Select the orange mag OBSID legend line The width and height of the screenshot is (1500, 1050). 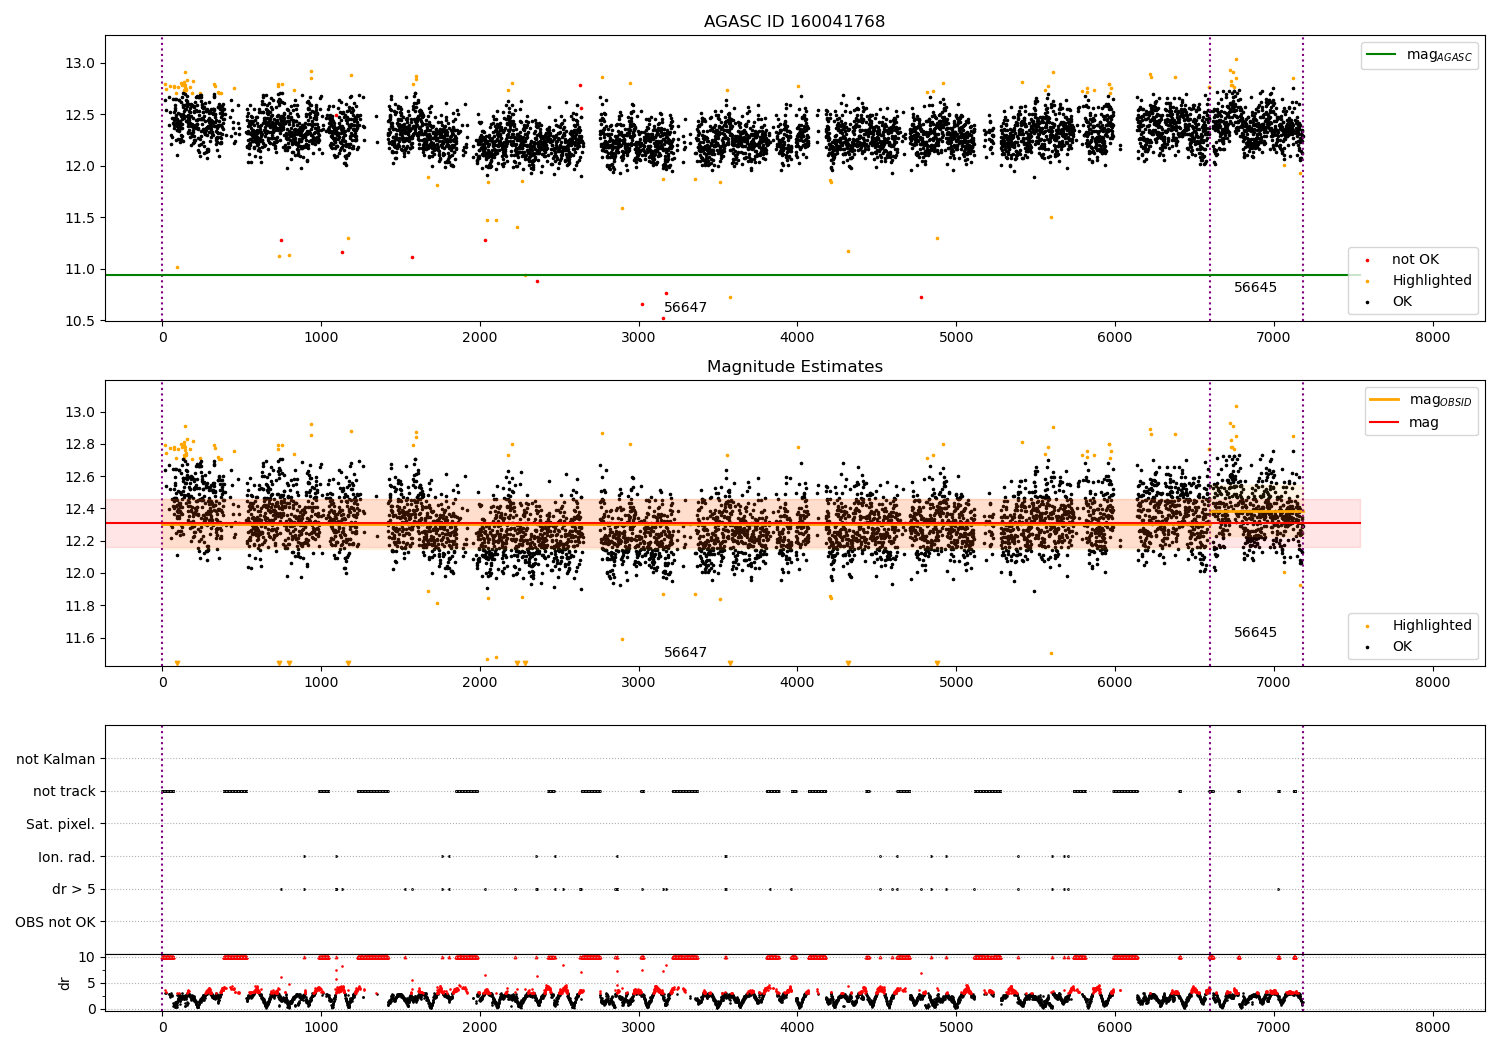[1384, 399]
